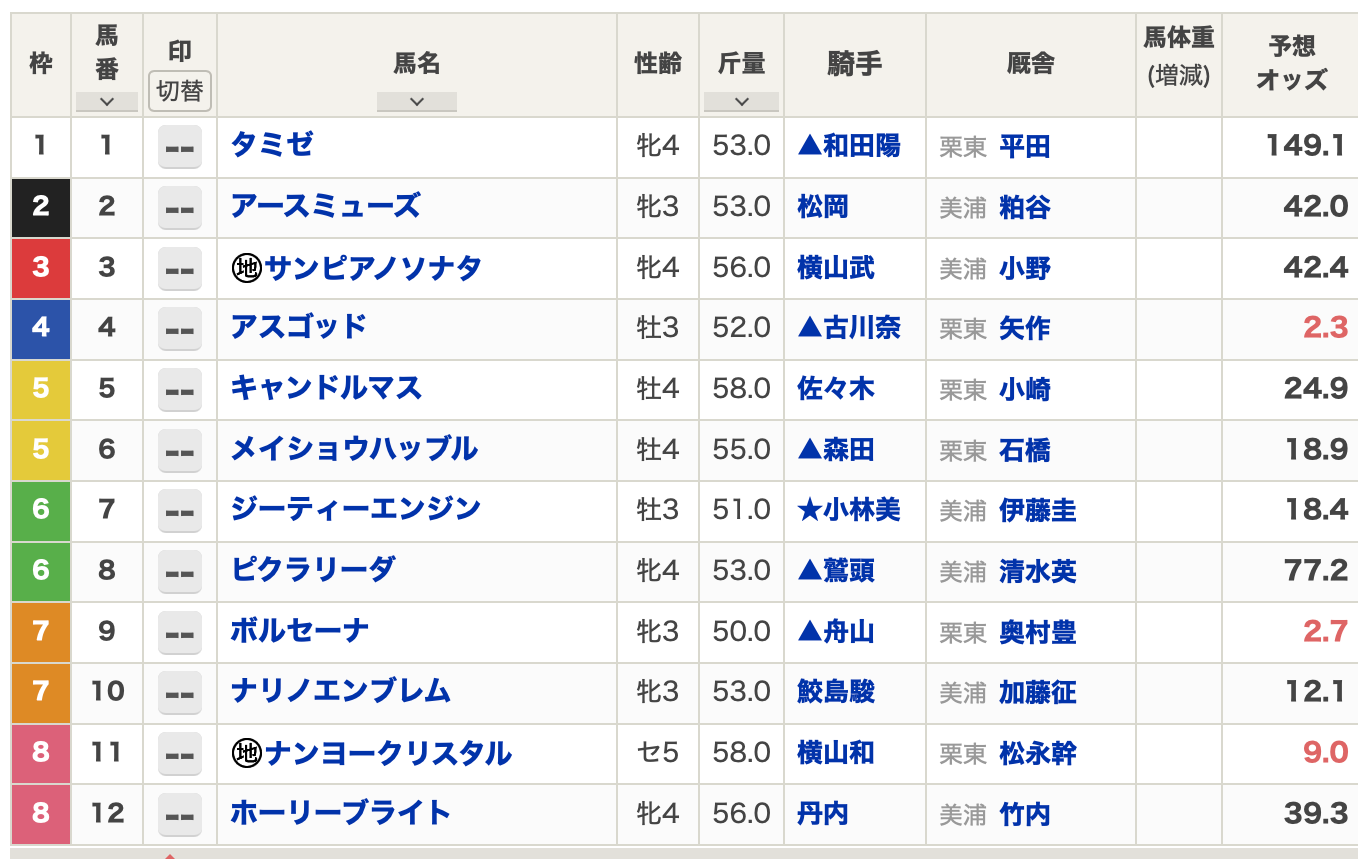Click the 2.7 odds for ボルセーナ
Screen dimensions: 1358x859
1325,632
